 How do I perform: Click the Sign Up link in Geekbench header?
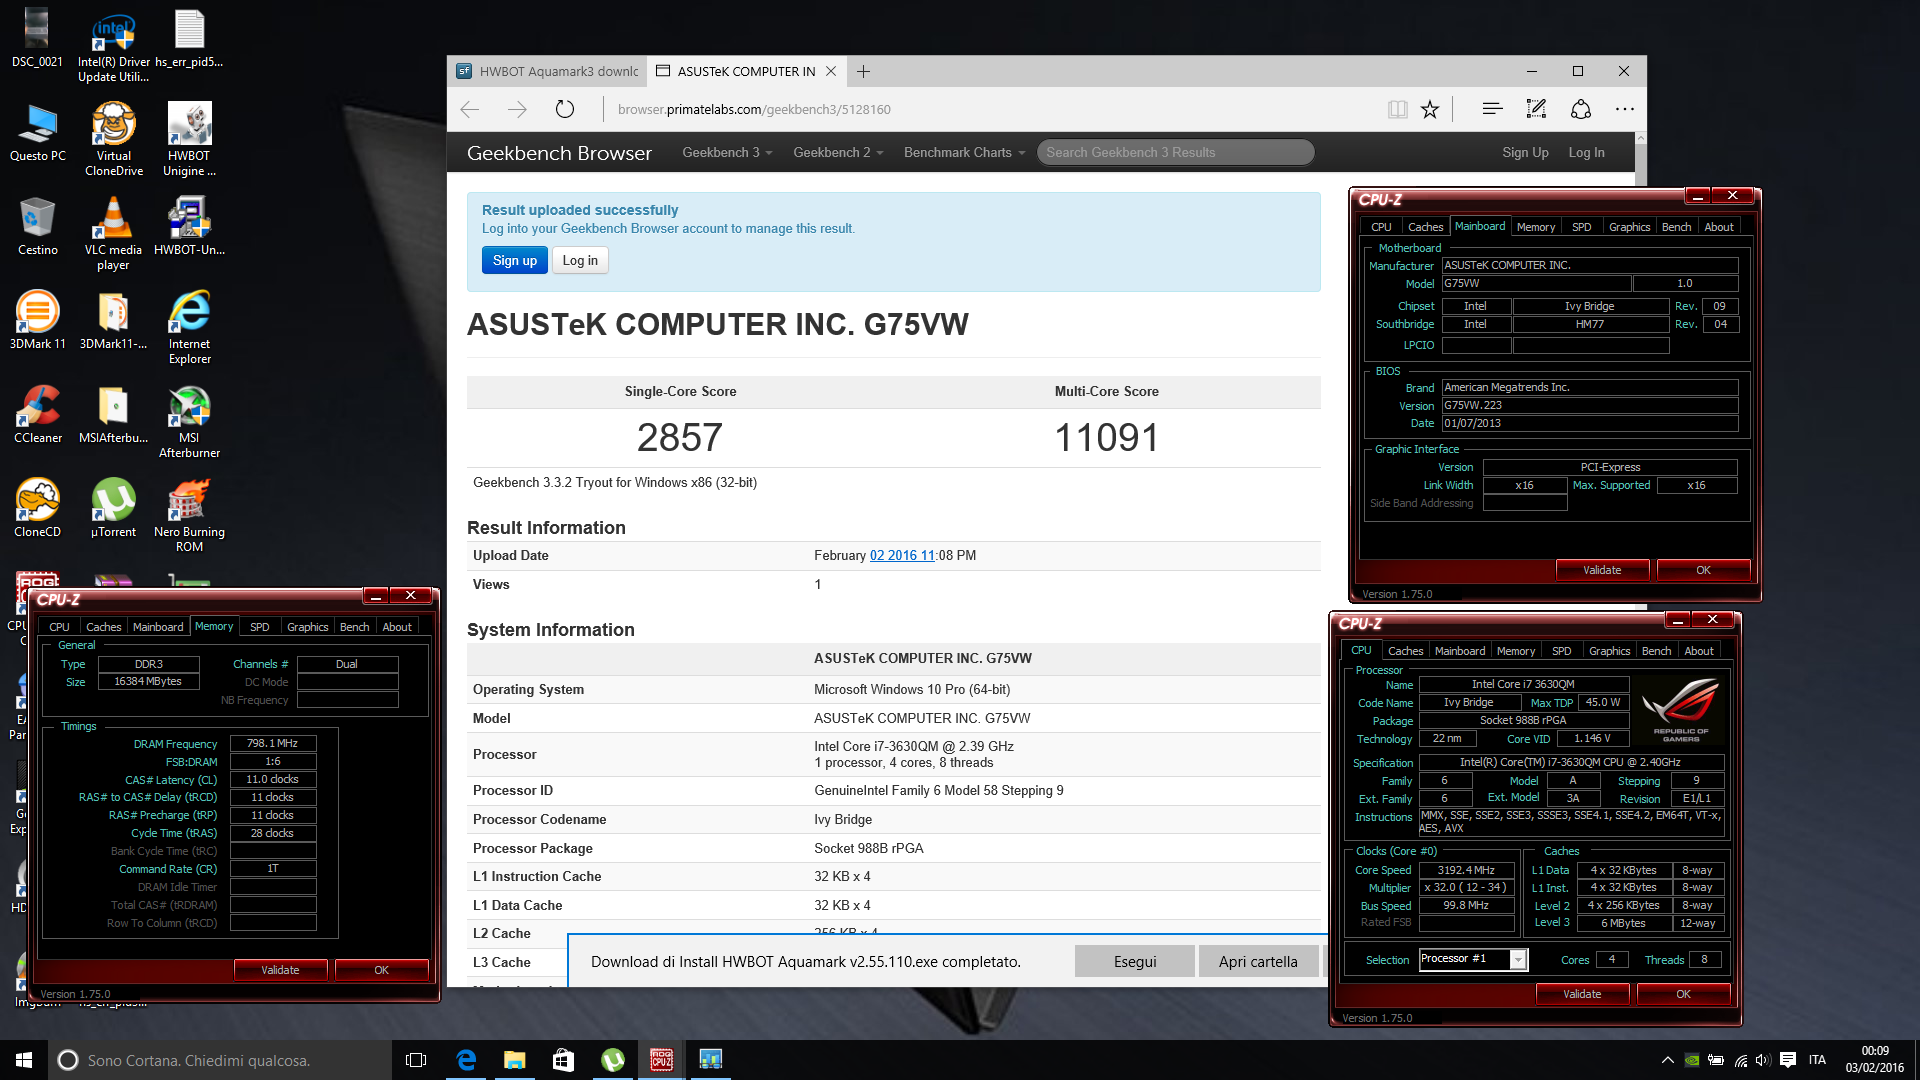(1524, 152)
